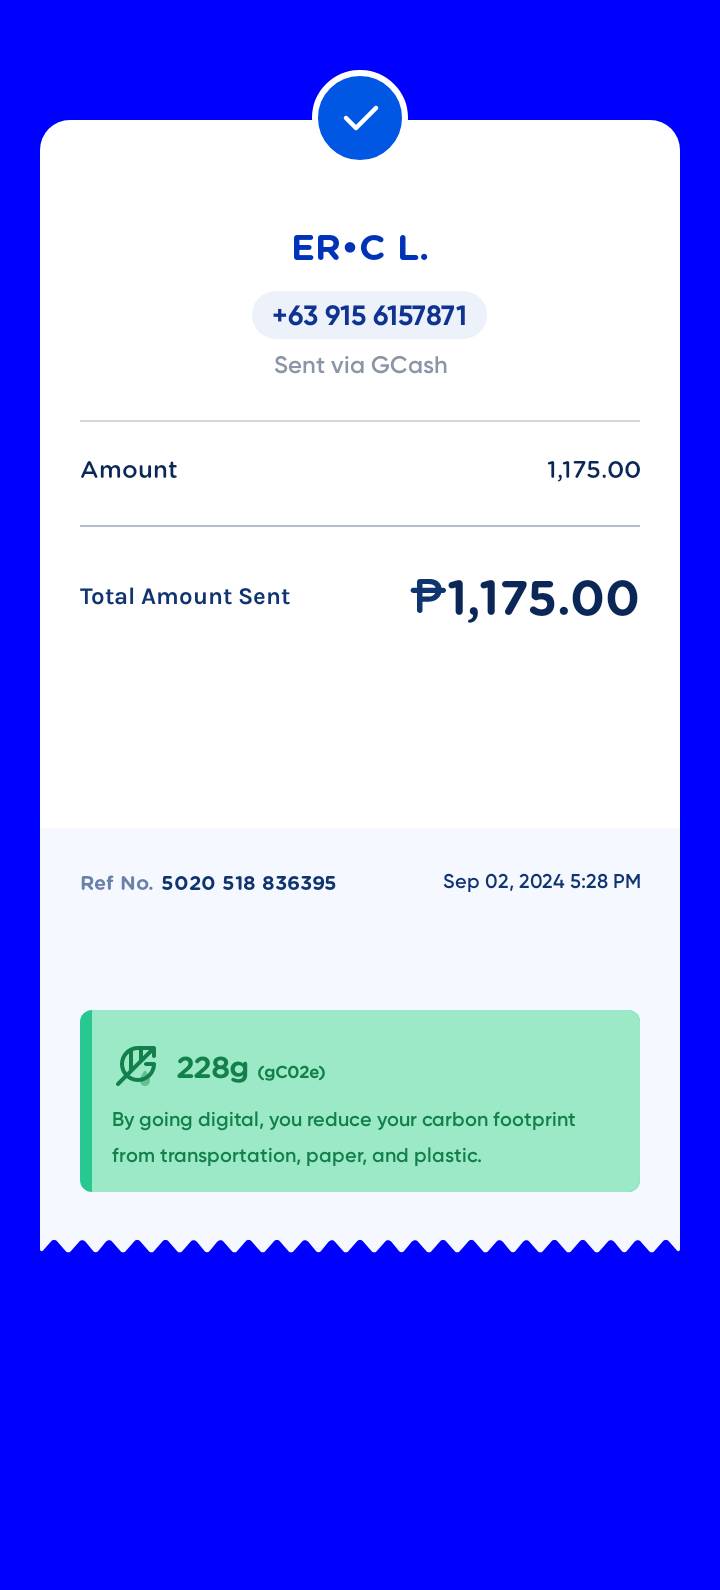
Task: Tap the green leaf carbon icon
Action: (136, 1066)
